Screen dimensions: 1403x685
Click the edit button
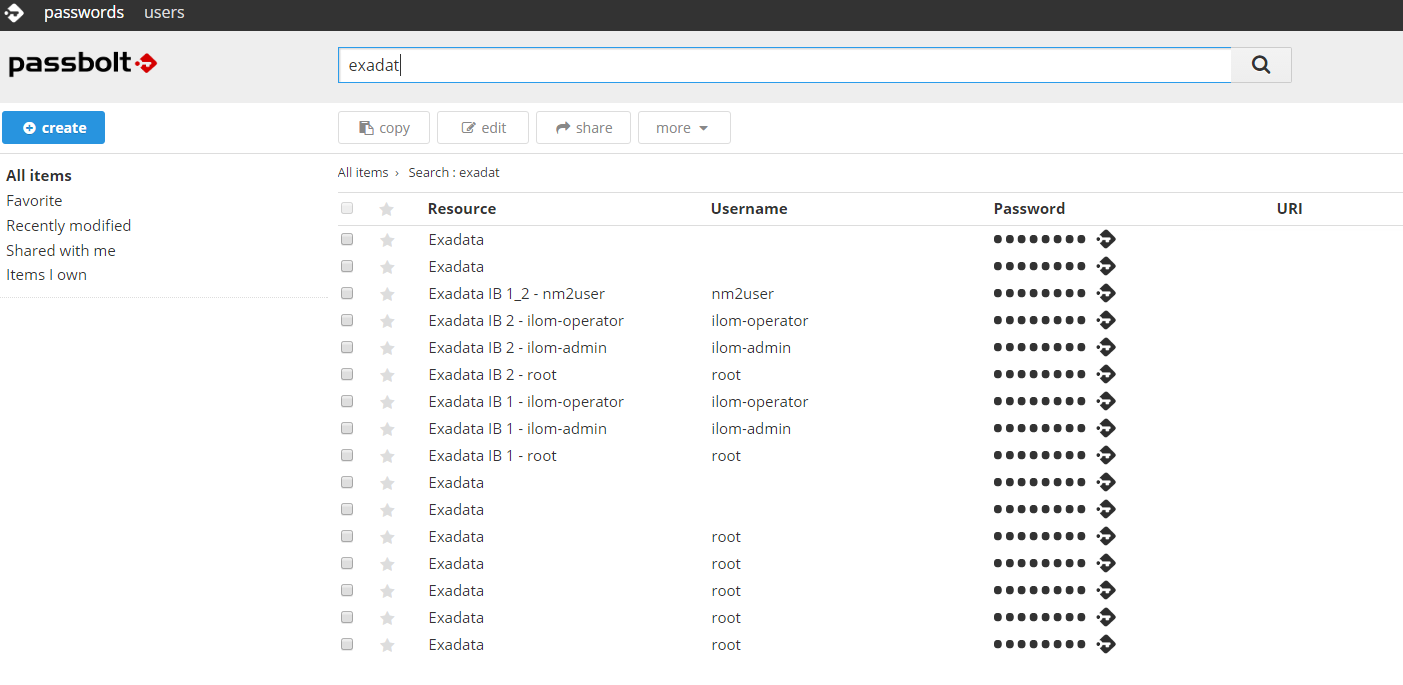[483, 128]
